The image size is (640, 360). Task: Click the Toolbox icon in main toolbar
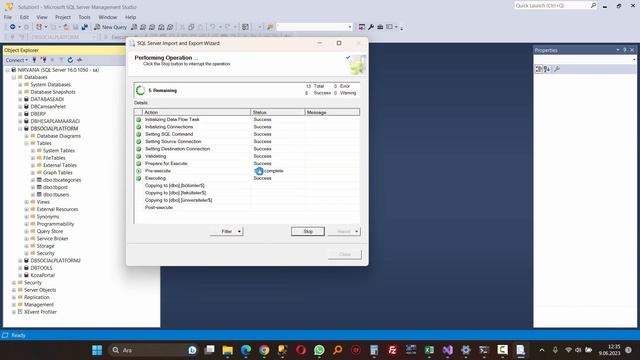(380, 27)
